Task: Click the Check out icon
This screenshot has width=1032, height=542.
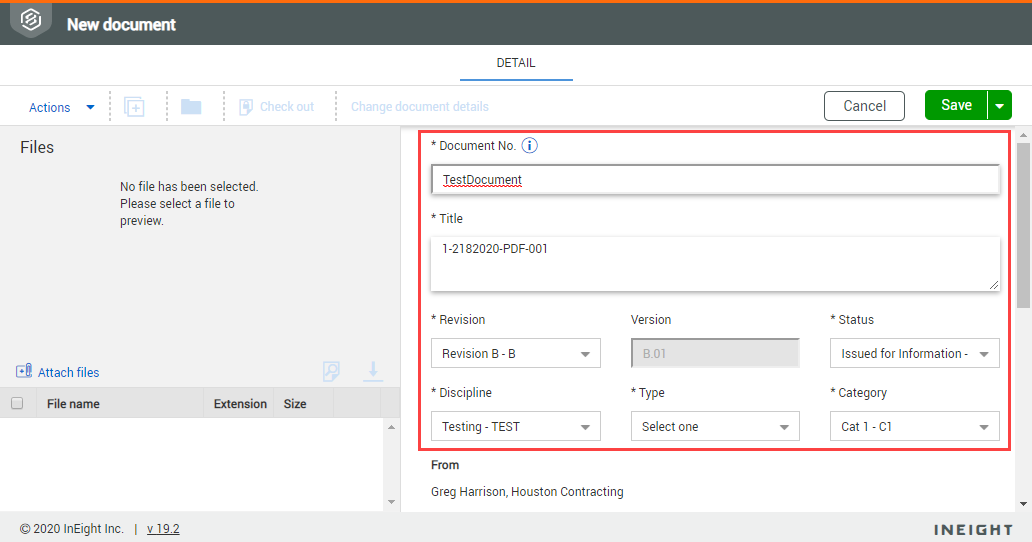Action: (246, 107)
